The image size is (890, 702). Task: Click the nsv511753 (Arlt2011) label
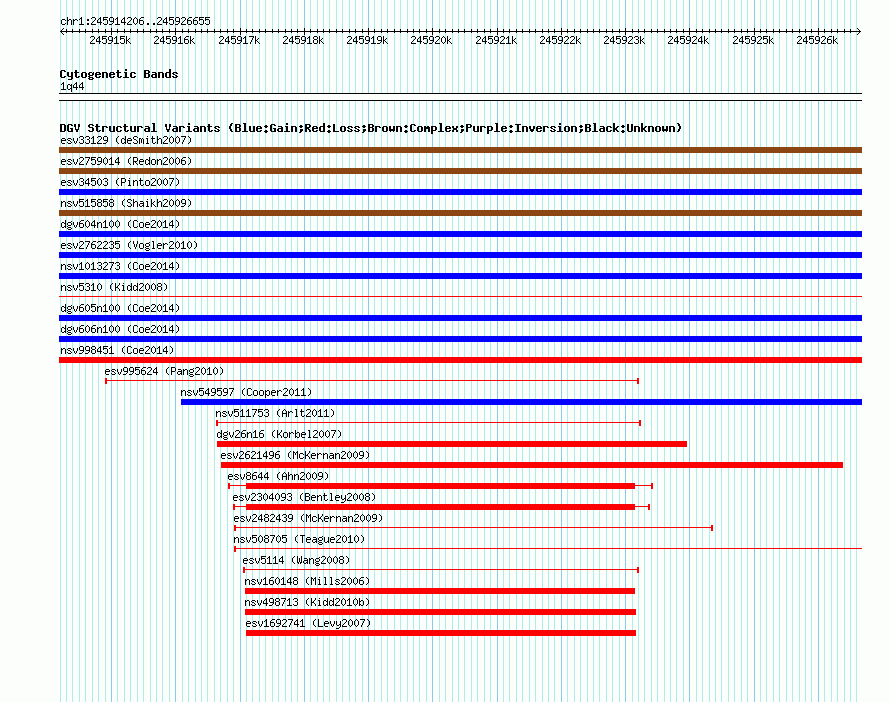click(x=275, y=413)
